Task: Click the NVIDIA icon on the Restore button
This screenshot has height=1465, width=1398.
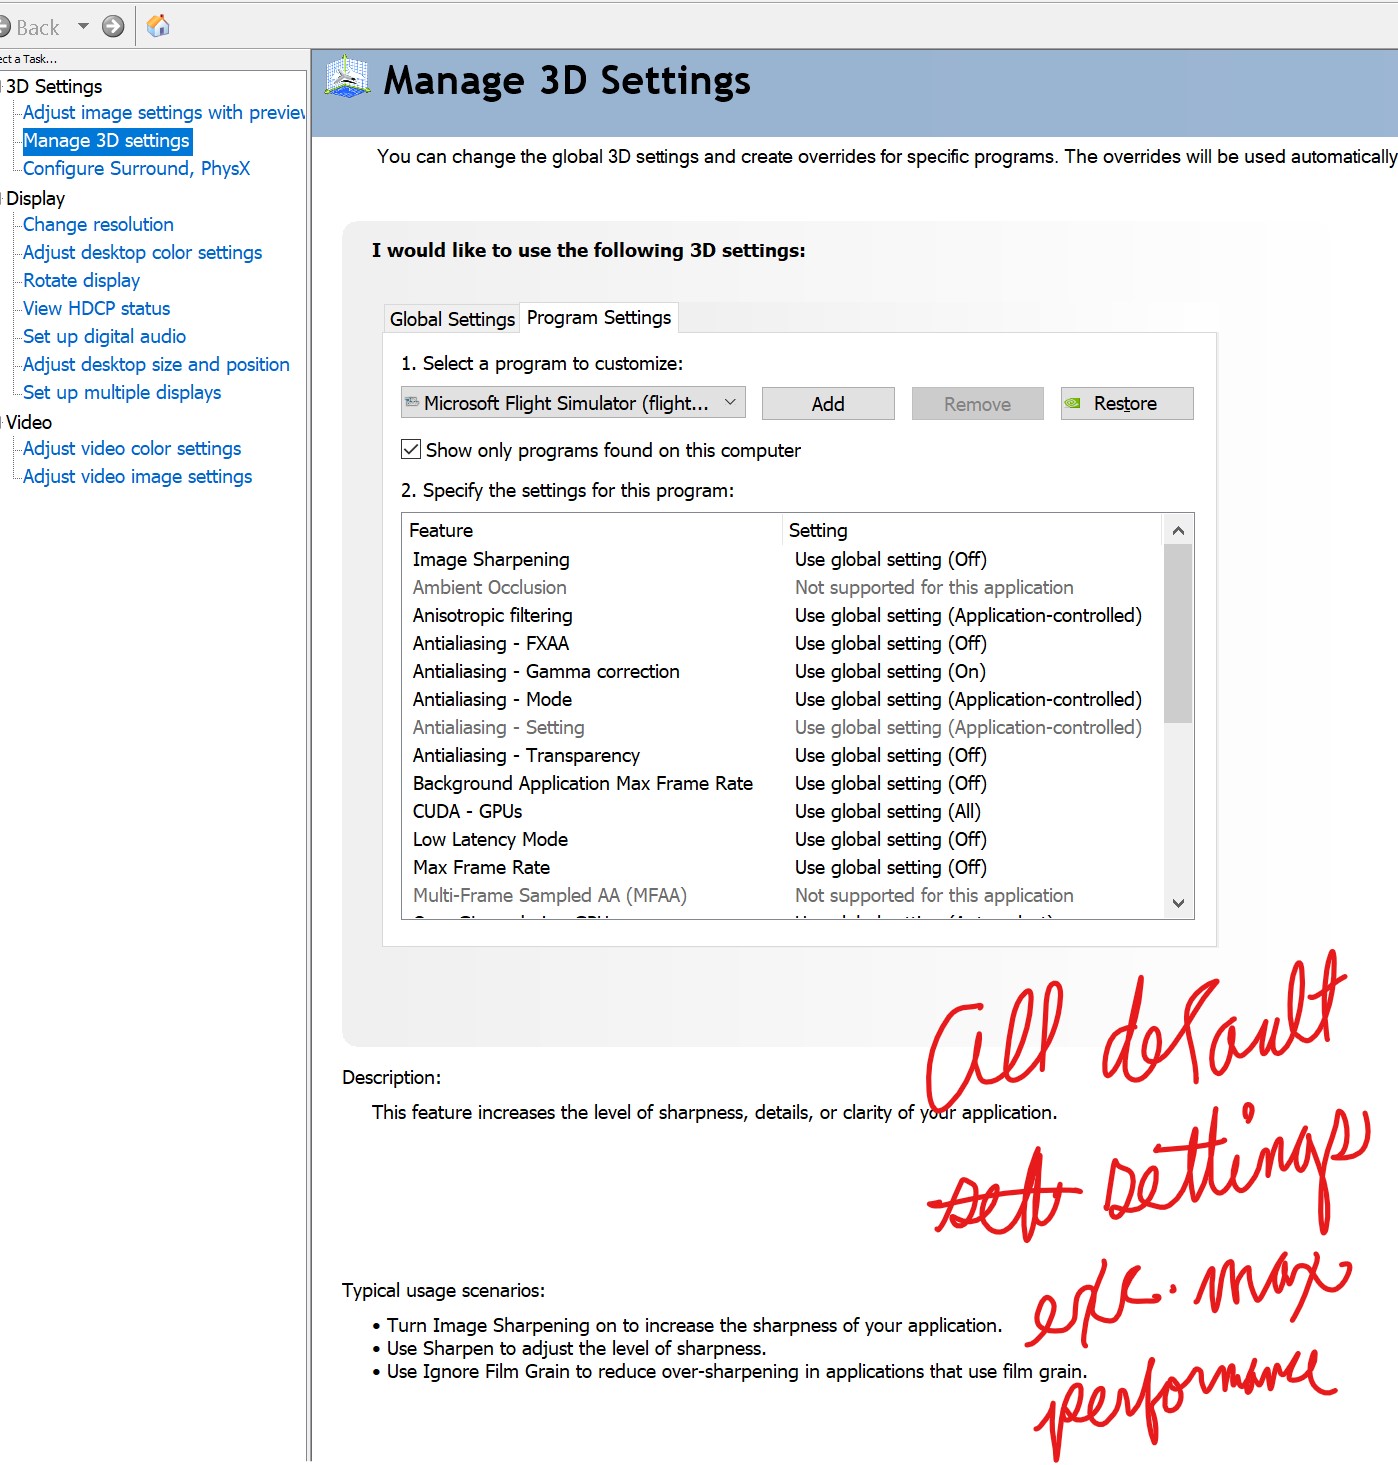Action: [1073, 404]
